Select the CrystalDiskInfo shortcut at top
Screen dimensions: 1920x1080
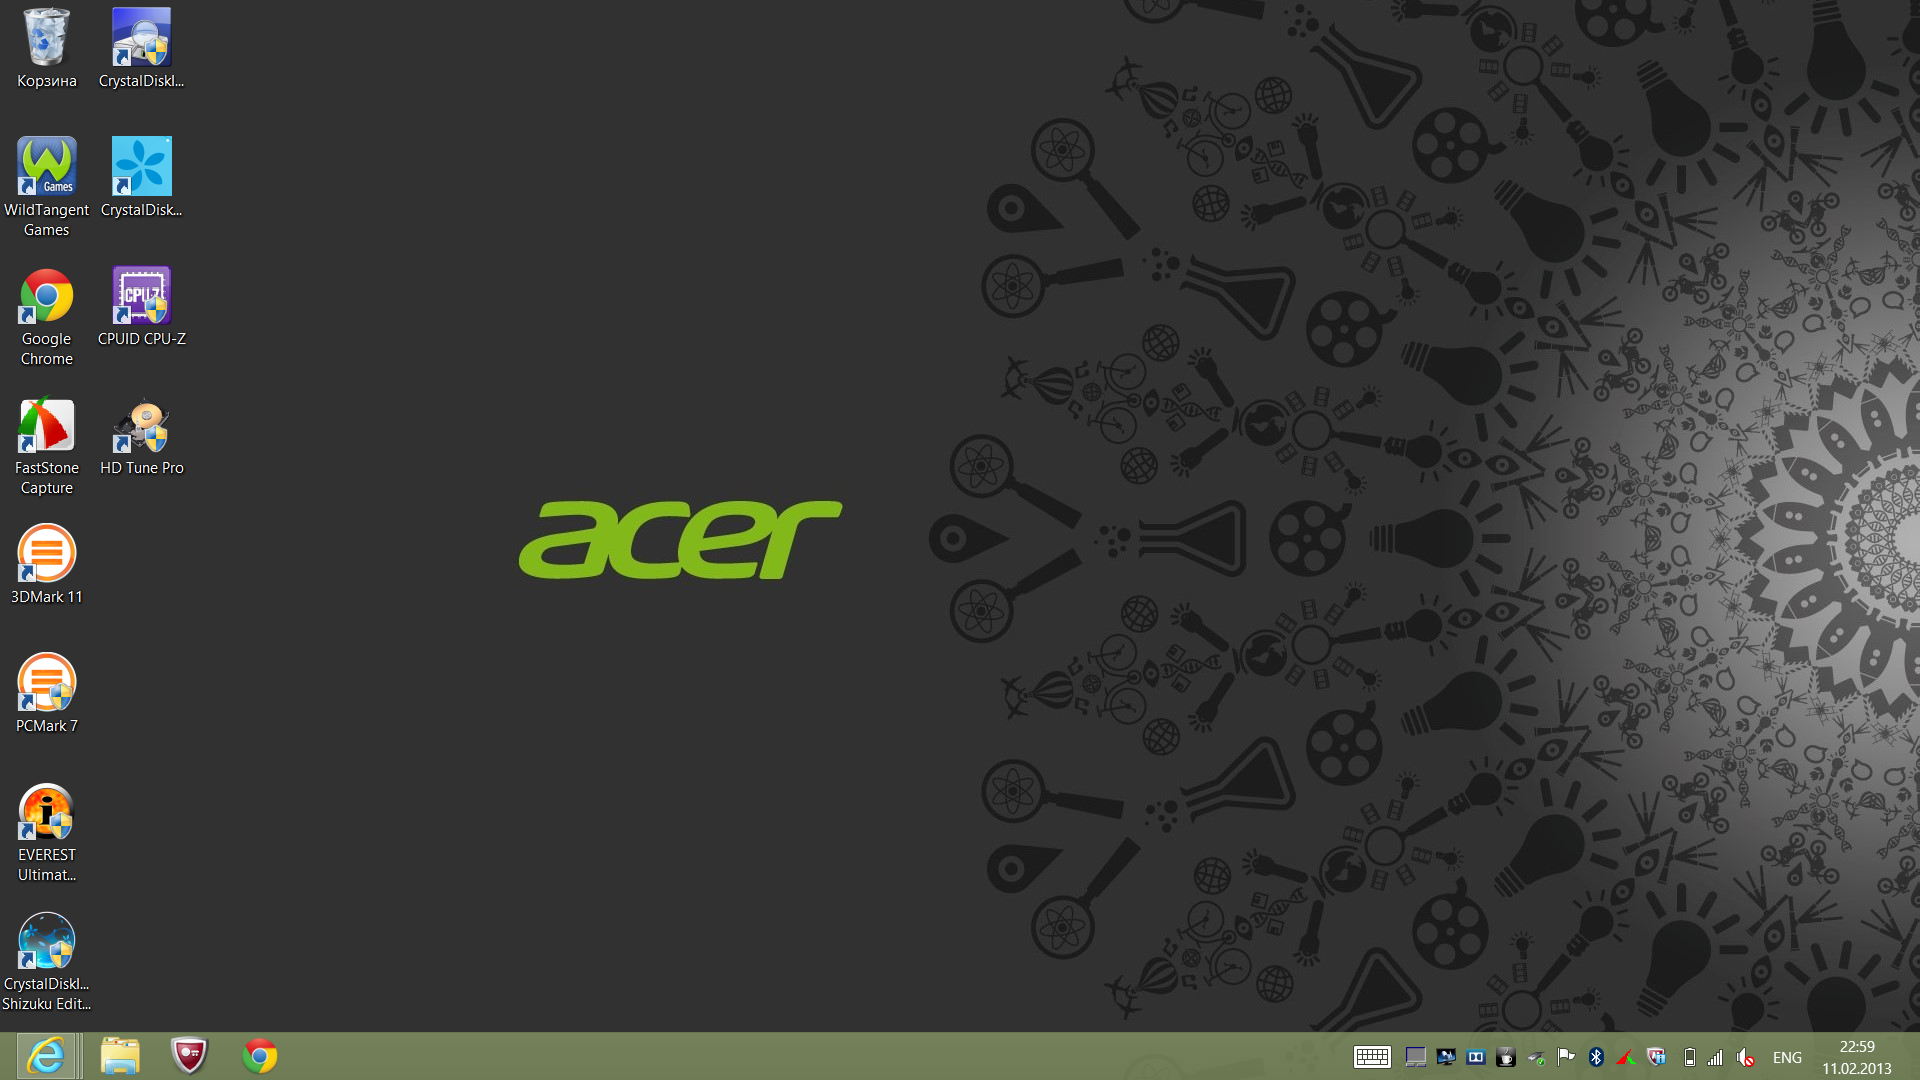click(141, 48)
